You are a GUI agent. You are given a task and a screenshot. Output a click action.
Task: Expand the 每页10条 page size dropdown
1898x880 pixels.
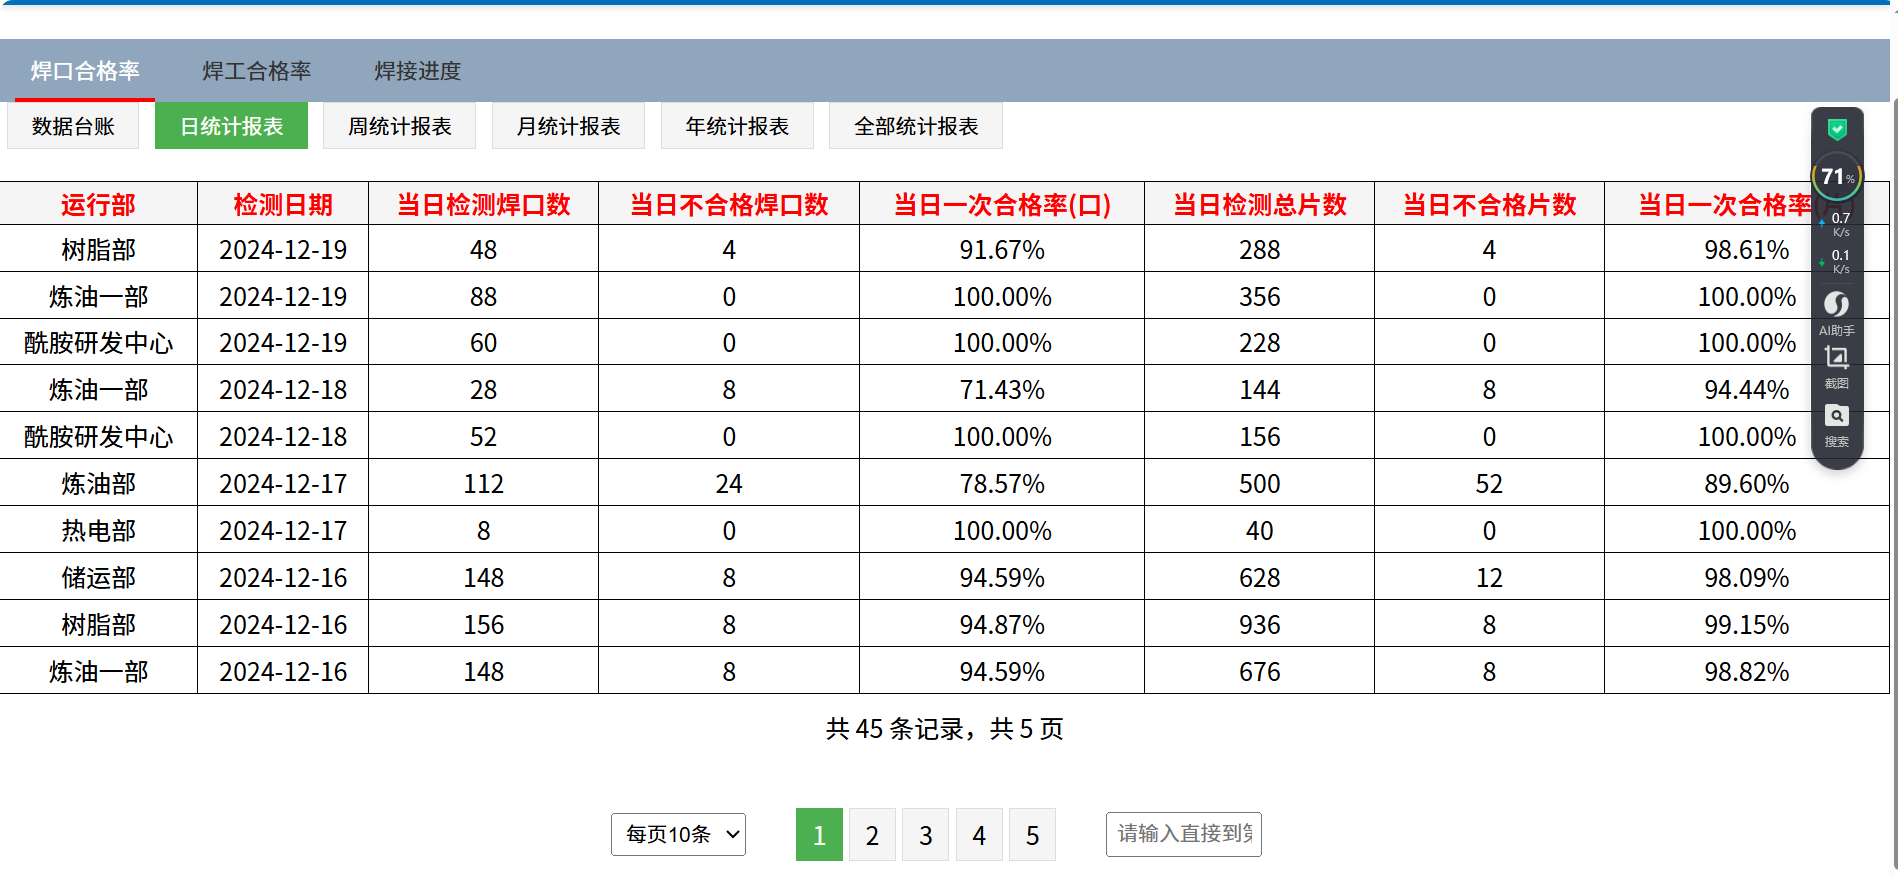(678, 834)
